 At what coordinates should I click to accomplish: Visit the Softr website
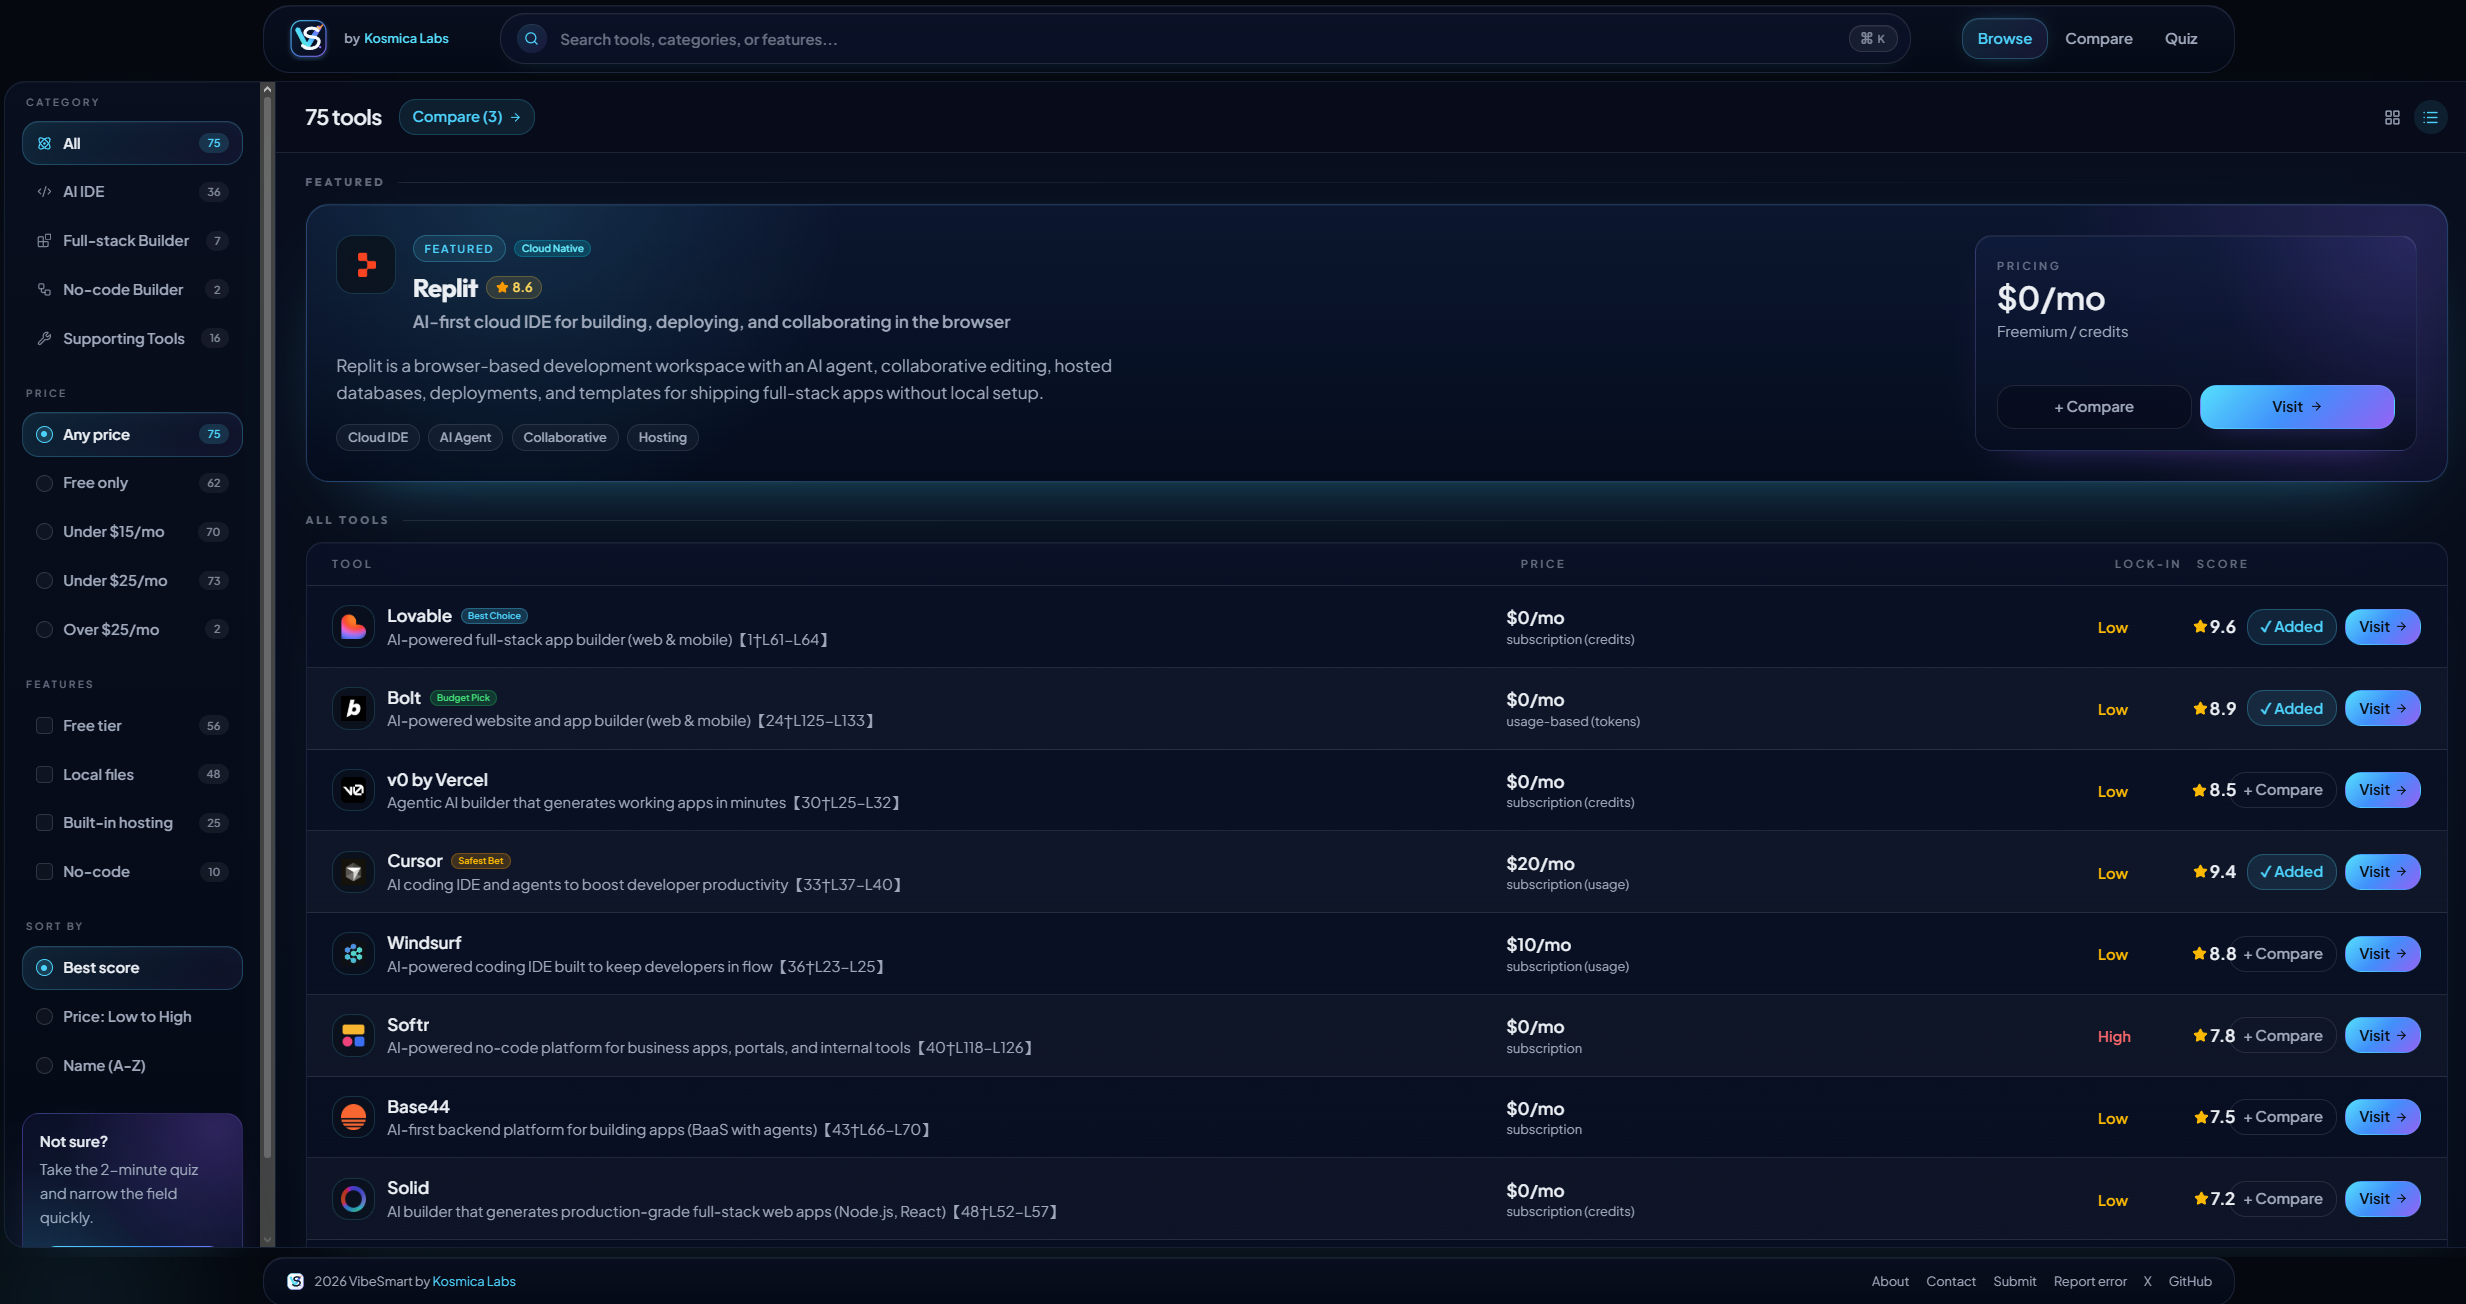(2382, 1036)
